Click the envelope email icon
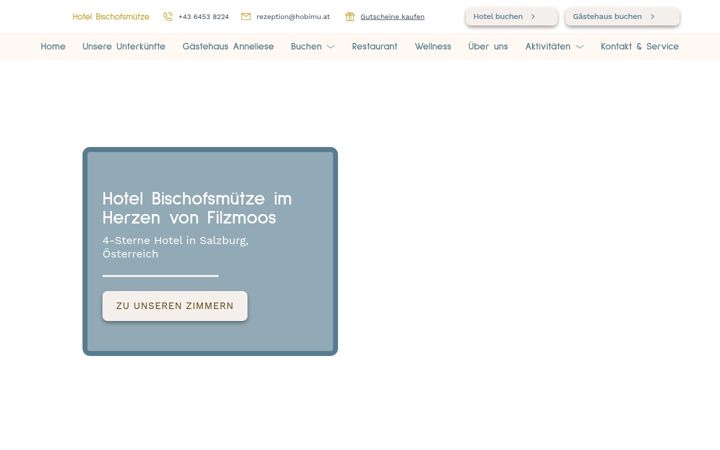The height and width of the screenshot is (450, 720). tap(246, 17)
